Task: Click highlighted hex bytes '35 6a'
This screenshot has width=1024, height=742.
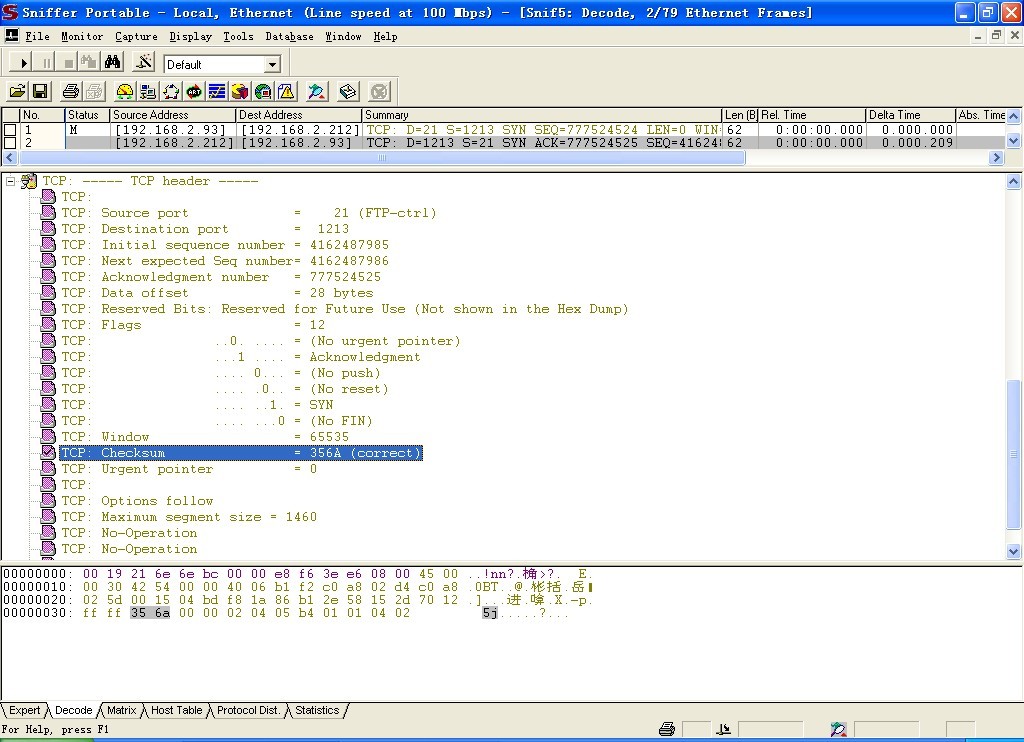Action: tap(150, 613)
